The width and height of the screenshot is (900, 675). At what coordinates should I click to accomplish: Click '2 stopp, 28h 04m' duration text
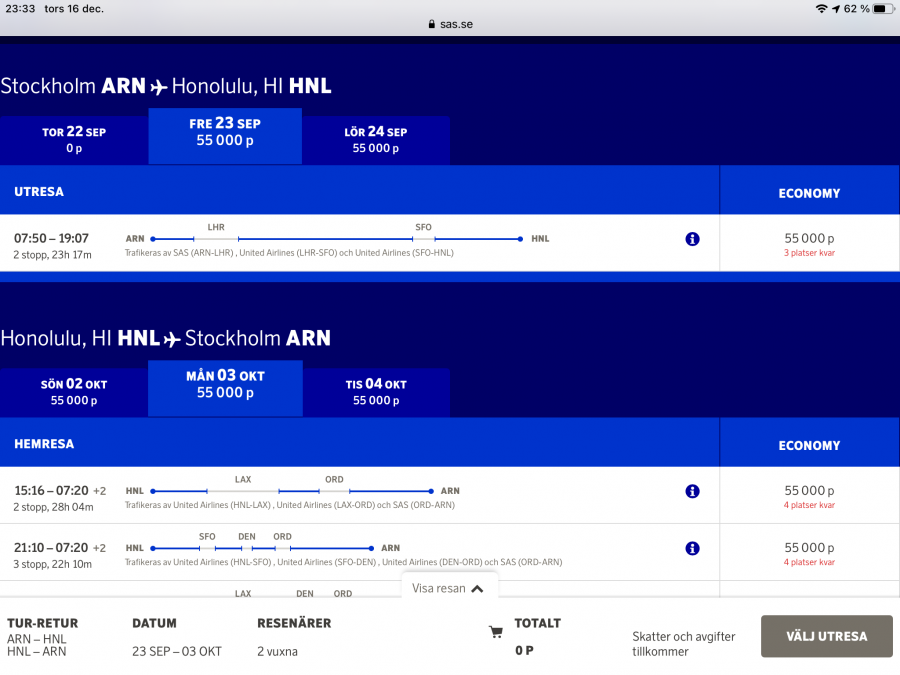53,507
